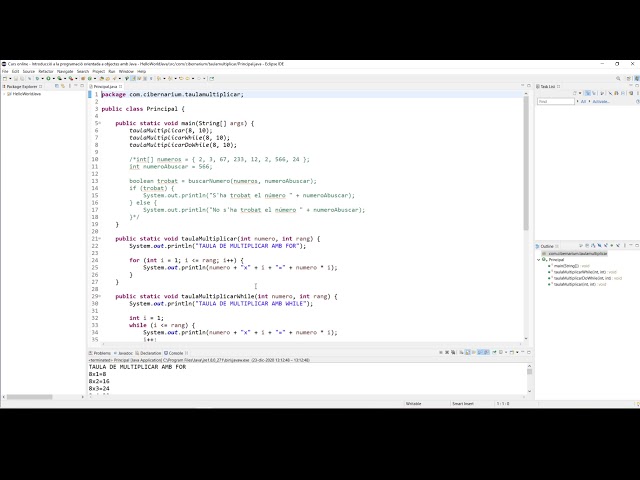Click the Maximize icon of the Console panel
This screenshot has width=640, height=480.
[x=529, y=352]
